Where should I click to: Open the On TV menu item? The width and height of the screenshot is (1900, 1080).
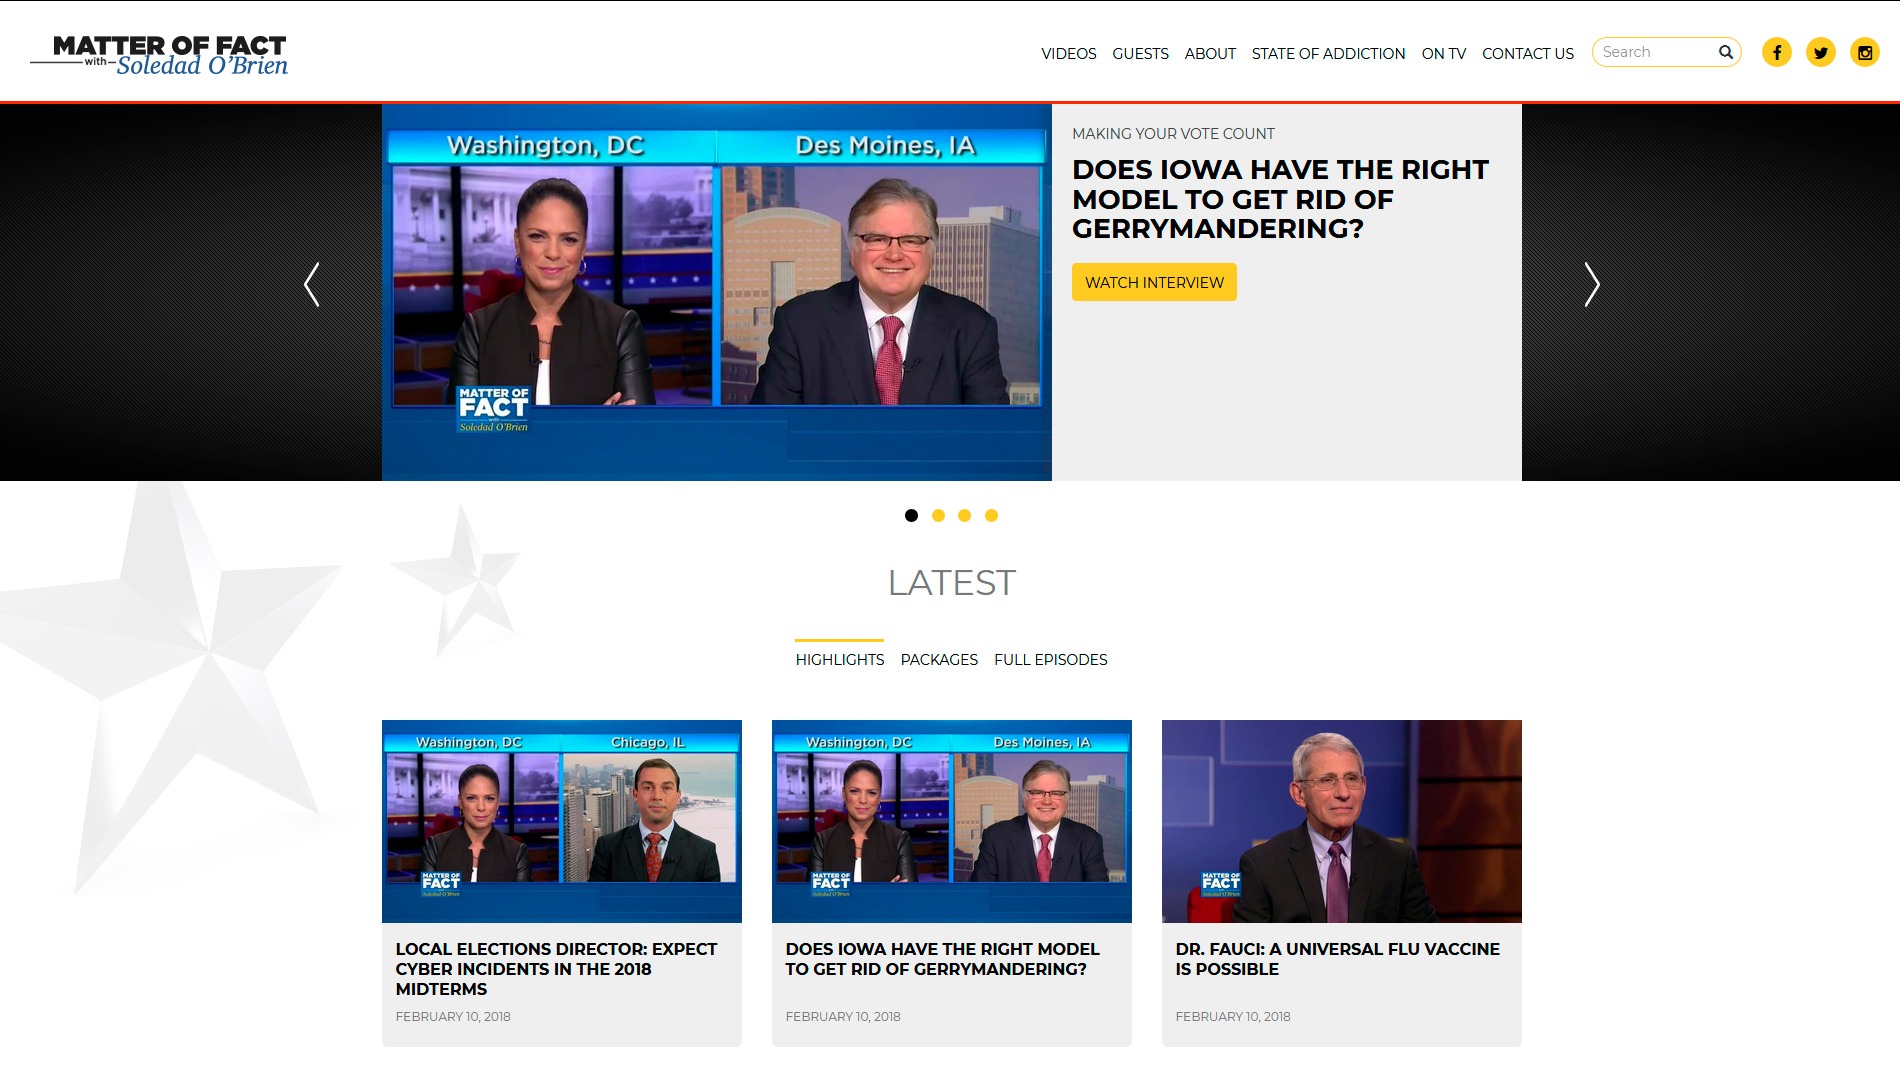pos(1443,54)
